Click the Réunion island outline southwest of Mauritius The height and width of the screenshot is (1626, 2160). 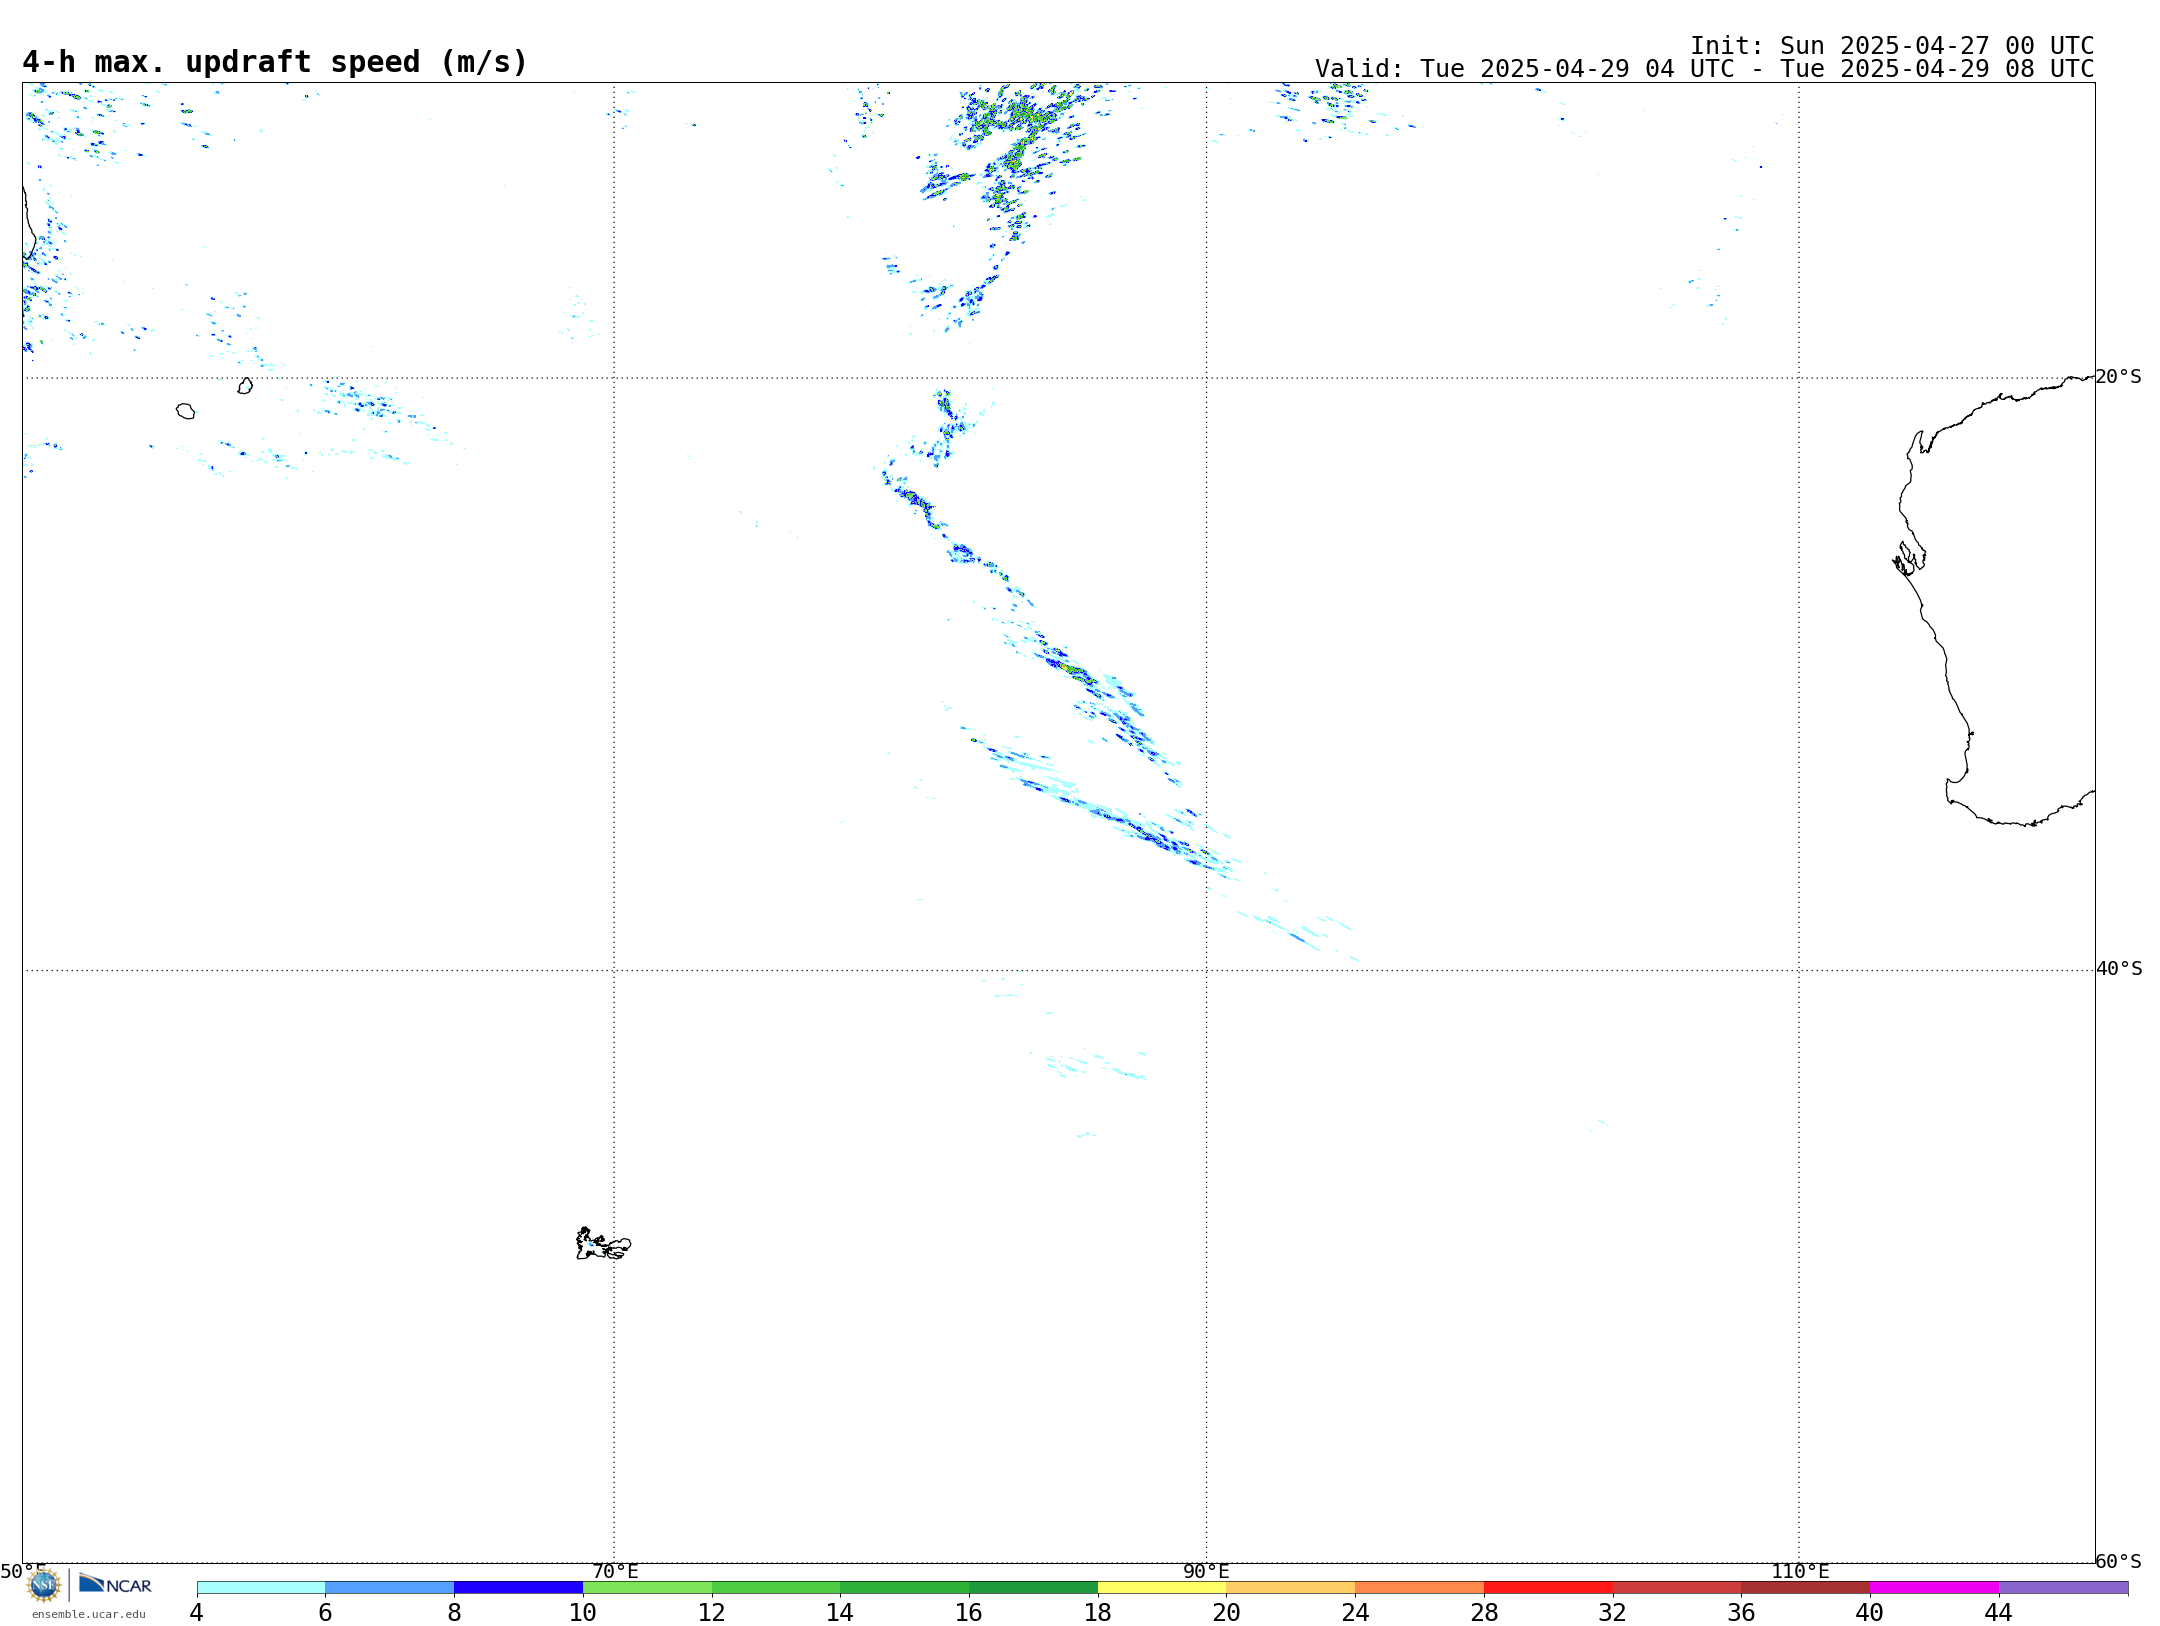pyautogui.click(x=186, y=411)
